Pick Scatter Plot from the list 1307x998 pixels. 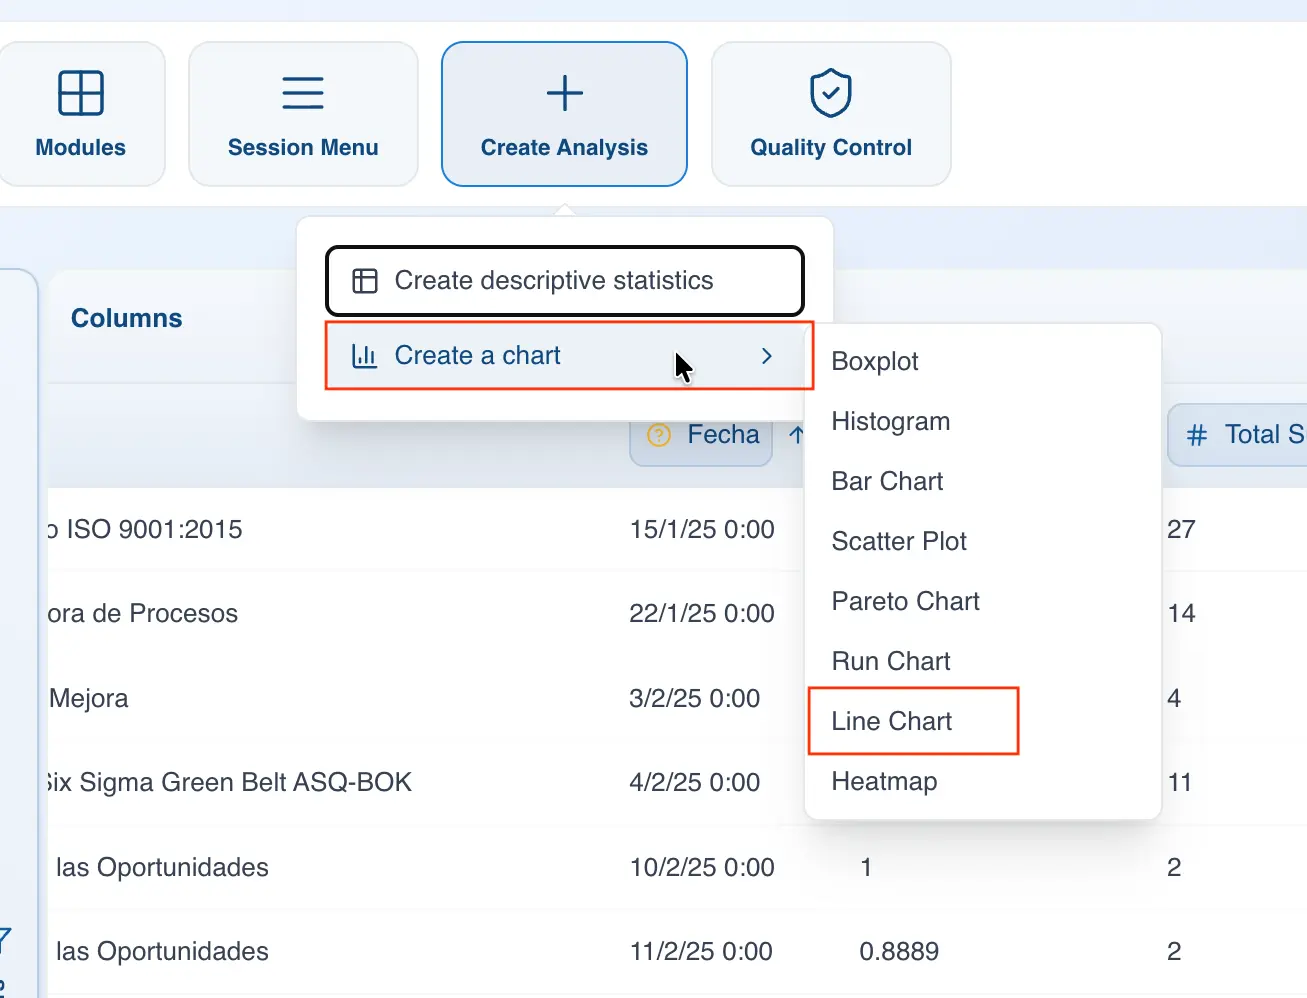click(899, 541)
